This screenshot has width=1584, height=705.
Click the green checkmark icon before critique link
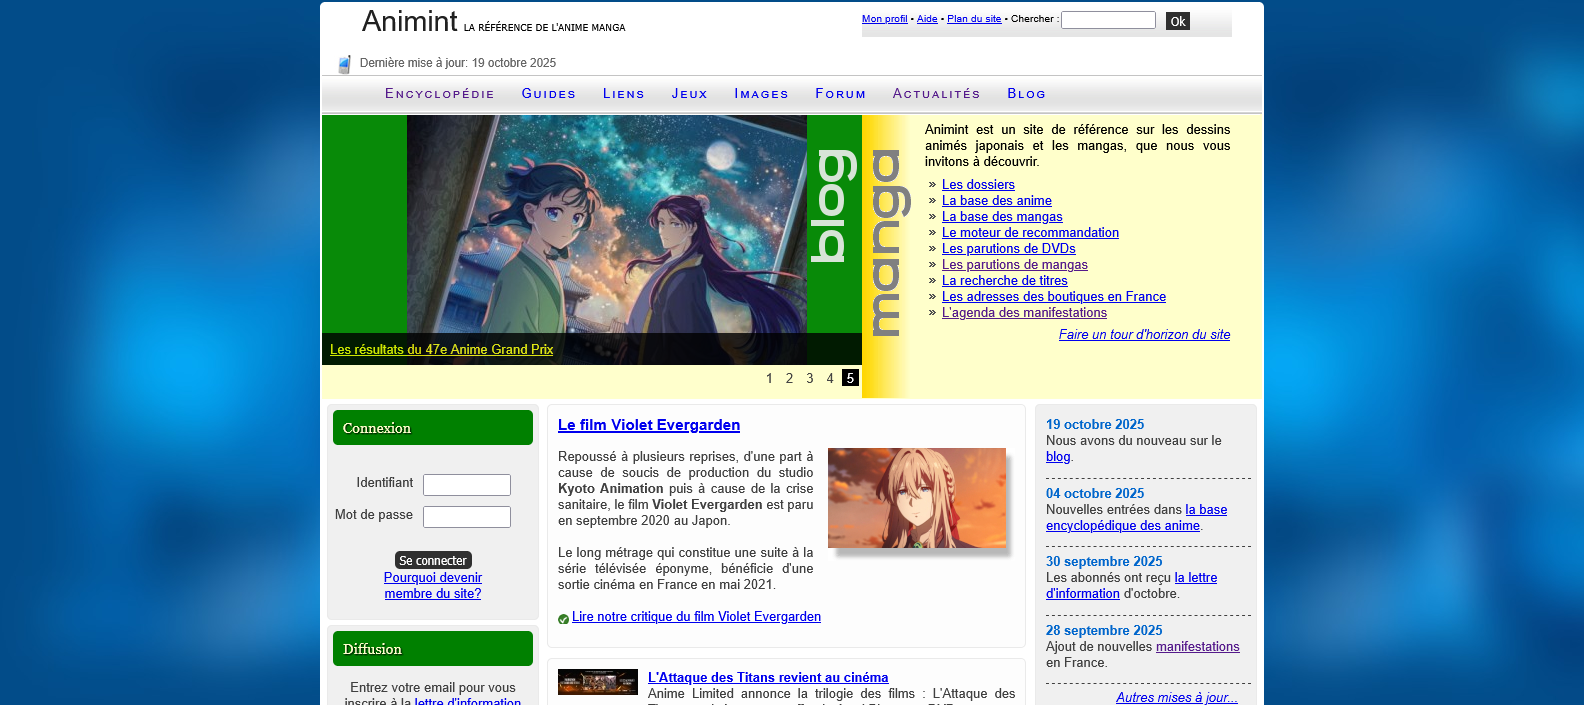pyautogui.click(x=563, y=619)
